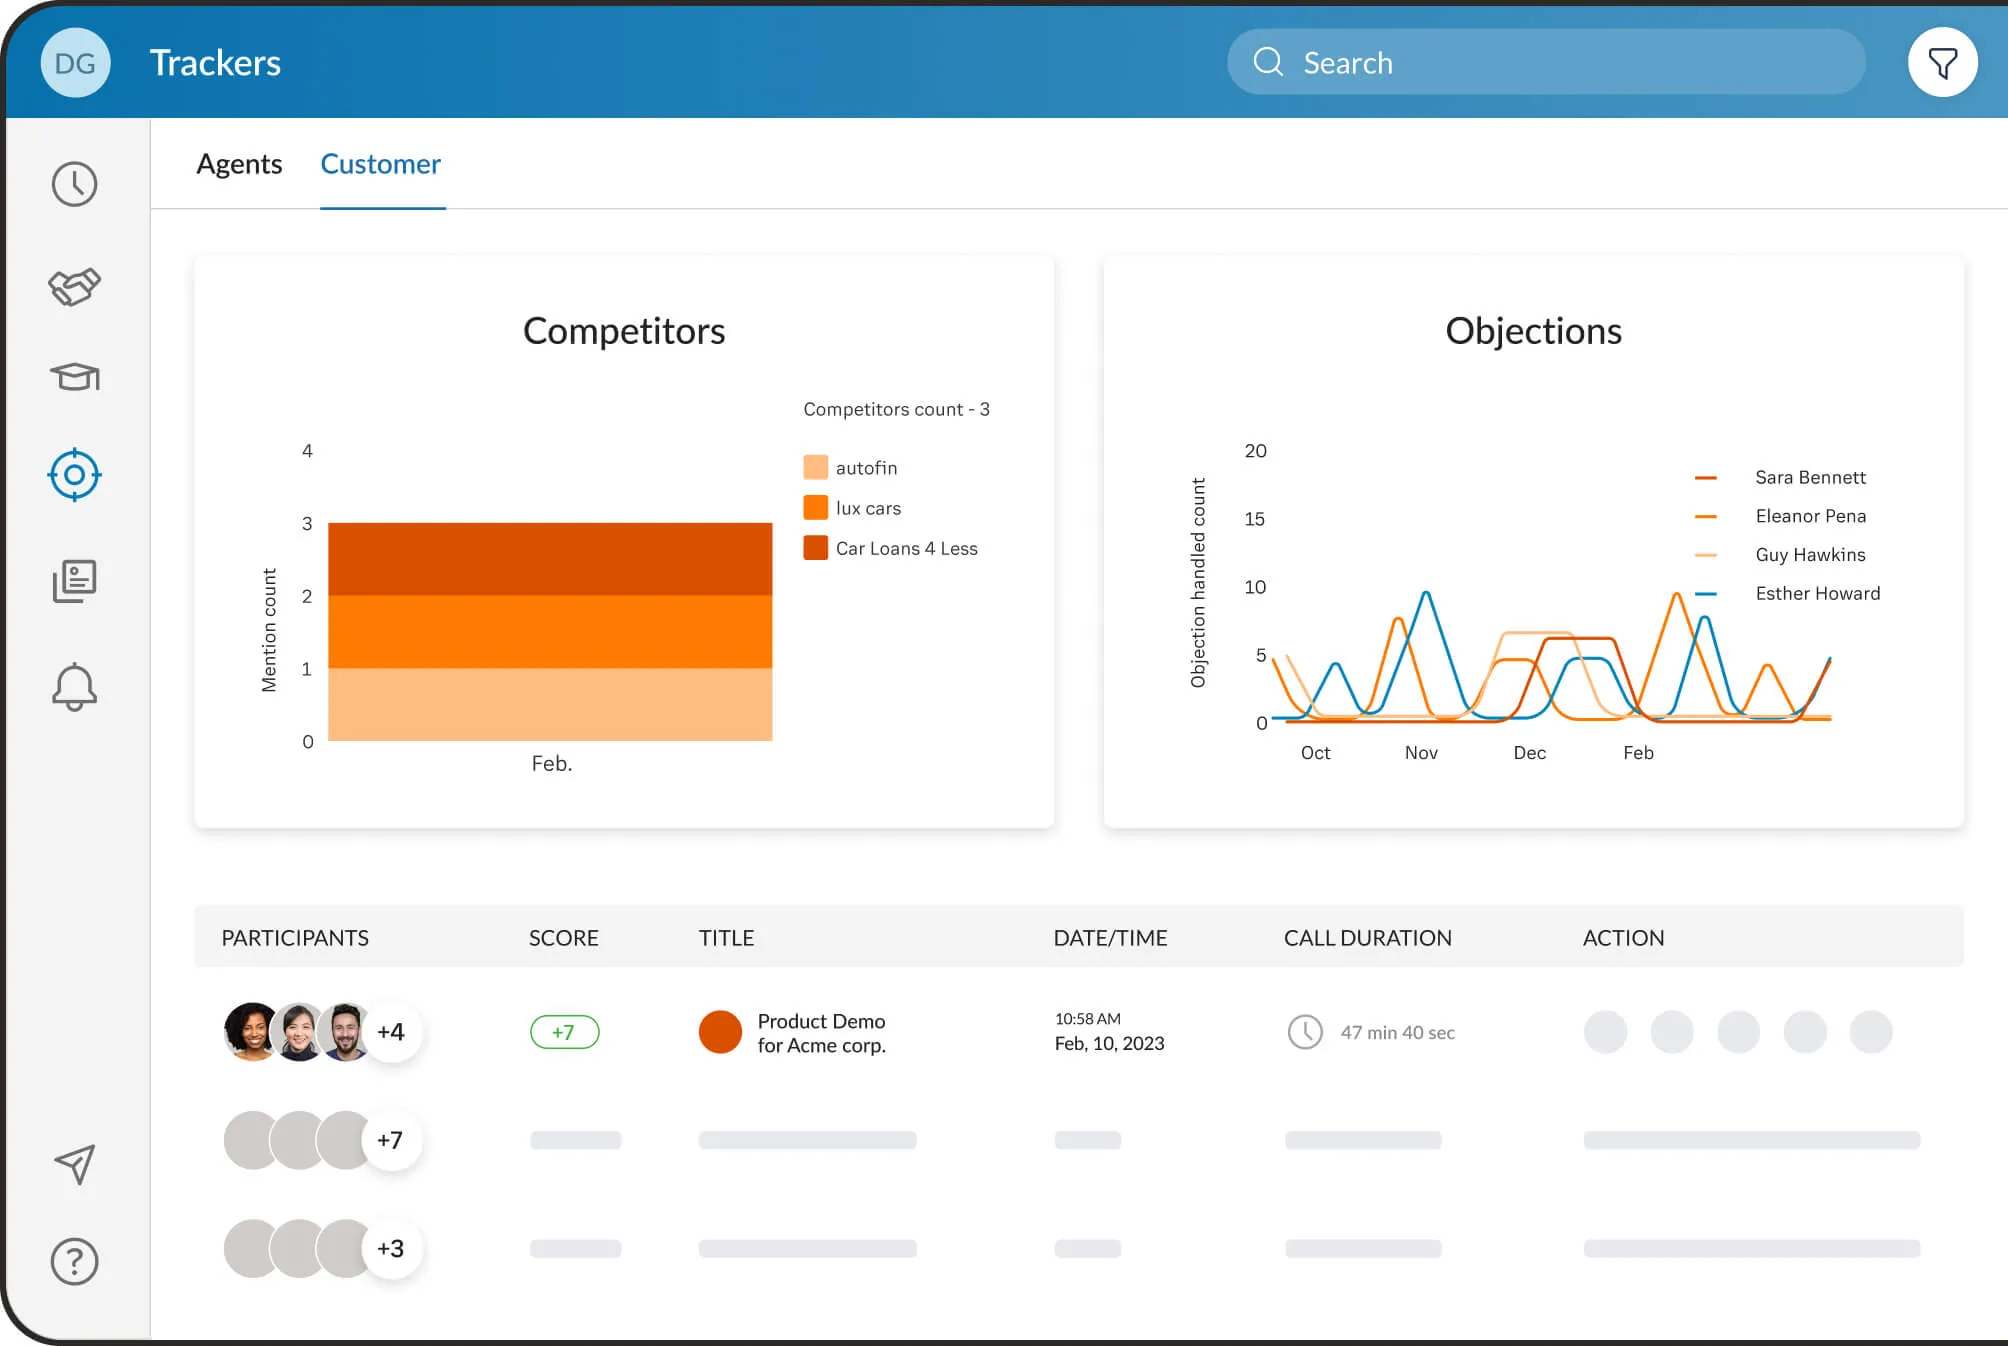Click the SCORE column header
The height and width of the screenshot is (1346, 2008).
point(564,938)
